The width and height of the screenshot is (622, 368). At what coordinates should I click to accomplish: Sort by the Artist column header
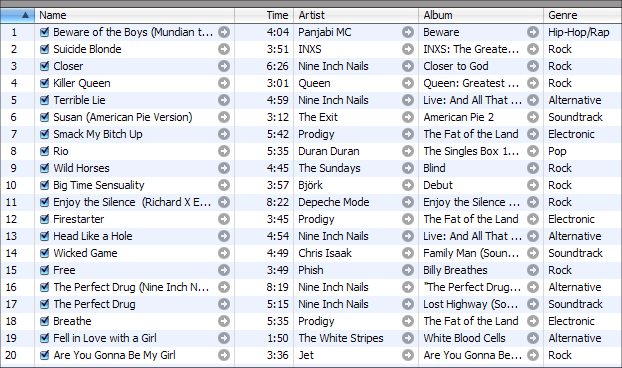356,15
